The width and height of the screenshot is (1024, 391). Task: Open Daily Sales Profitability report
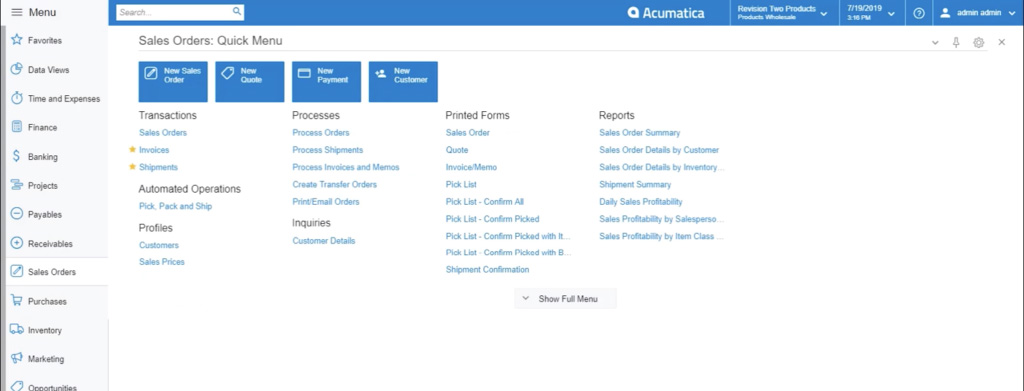tap(641, 202)
